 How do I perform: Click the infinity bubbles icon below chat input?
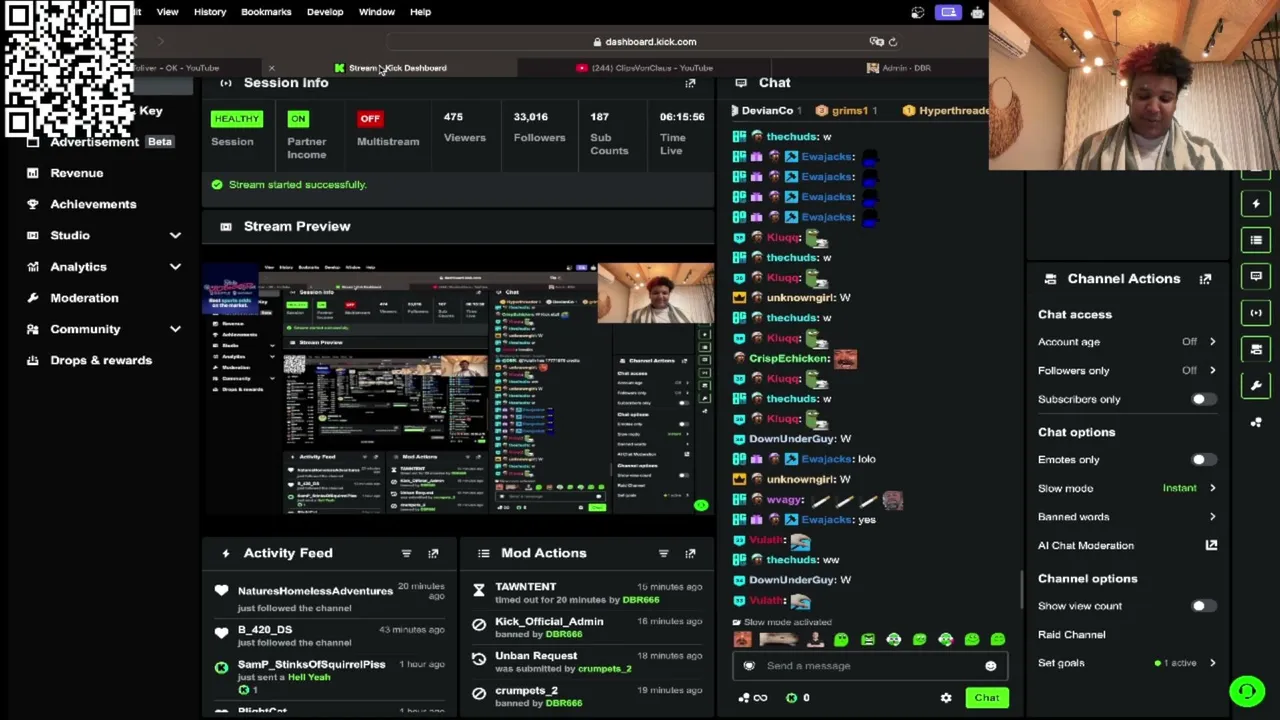[752, 698]
